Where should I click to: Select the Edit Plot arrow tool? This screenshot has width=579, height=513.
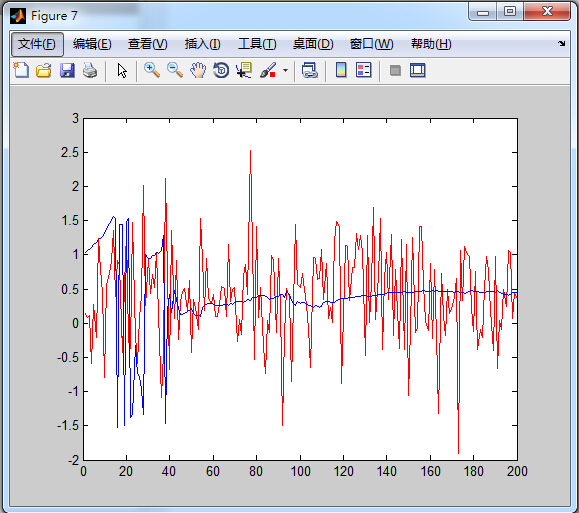[122, 70]
